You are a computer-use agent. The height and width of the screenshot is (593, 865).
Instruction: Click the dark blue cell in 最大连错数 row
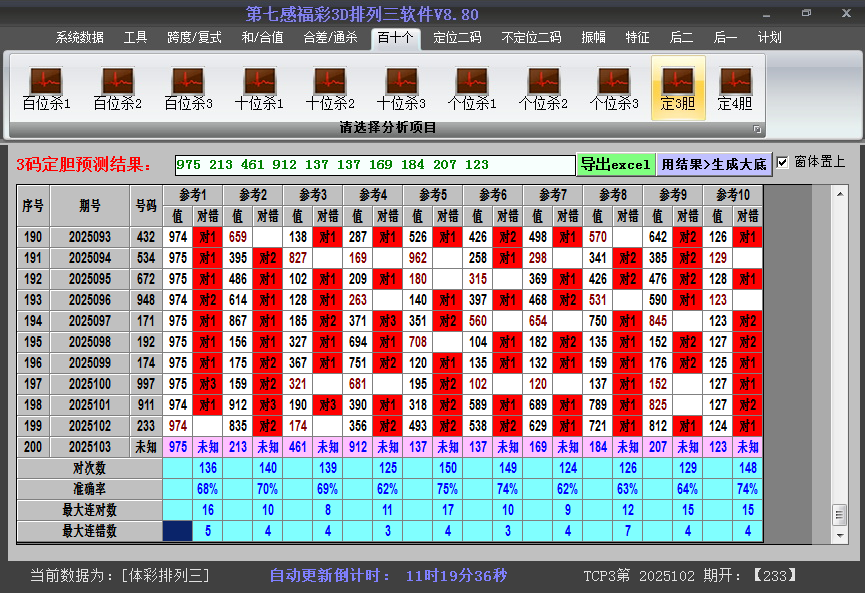pos(178,531)
